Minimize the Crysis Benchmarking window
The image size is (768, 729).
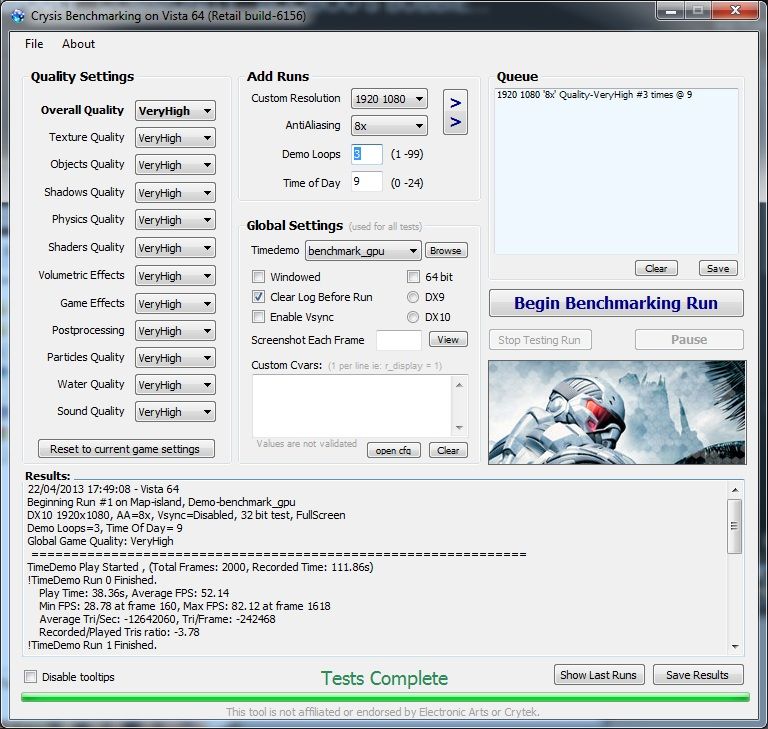671,11
